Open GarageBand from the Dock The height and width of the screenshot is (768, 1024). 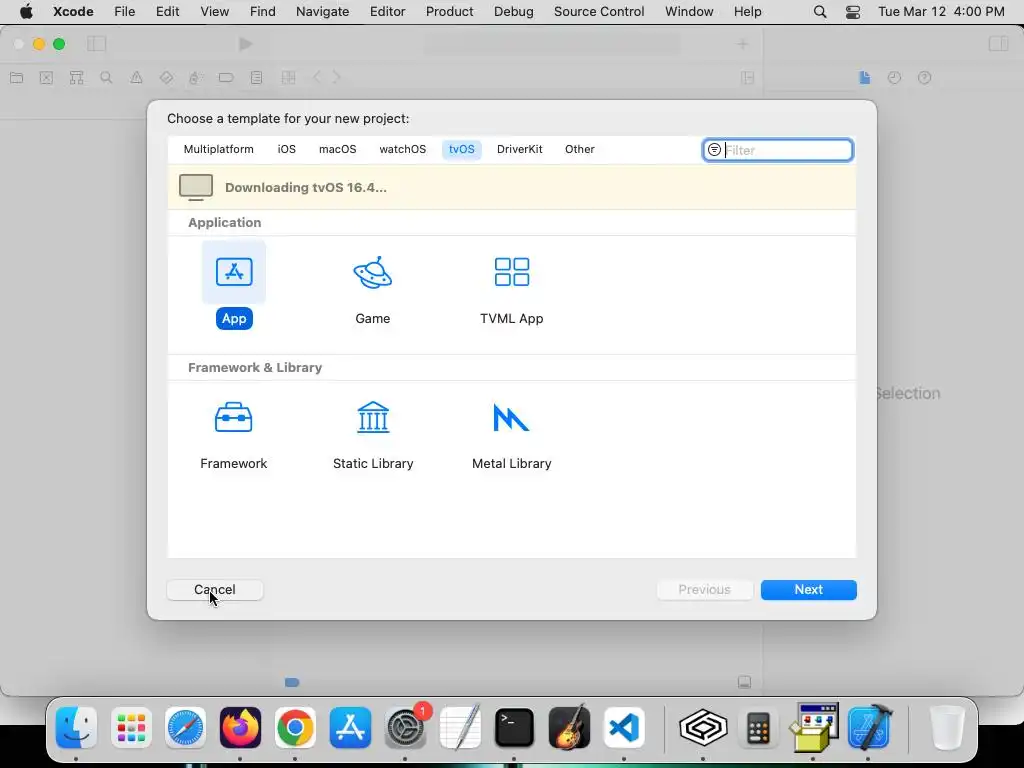click(569, 728)
